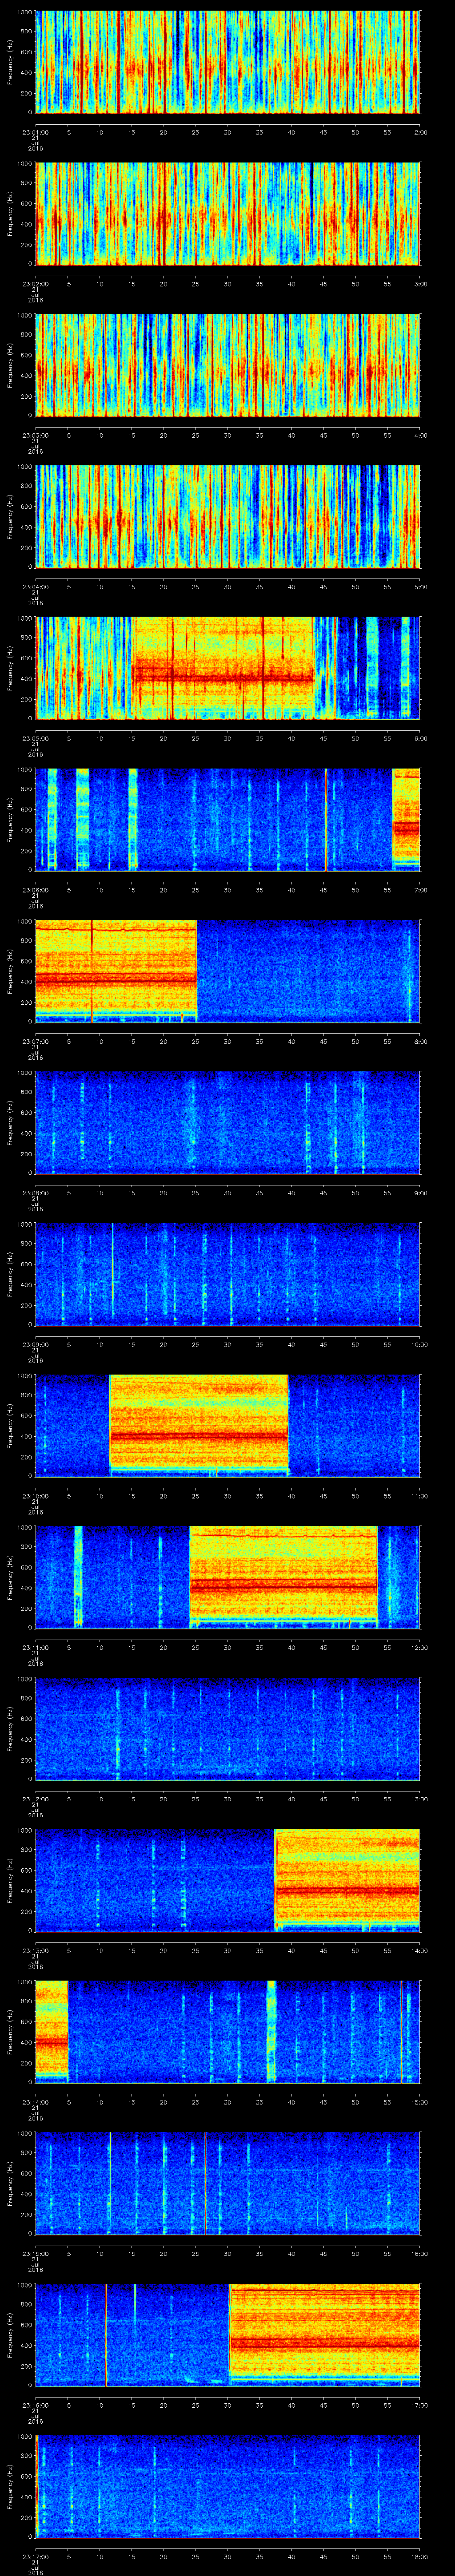Image resolution: width=455 pixels, height=2576 pixels.
Task: Select the spectrogram panel starting at 23:07:00
Action: [227, 971]
